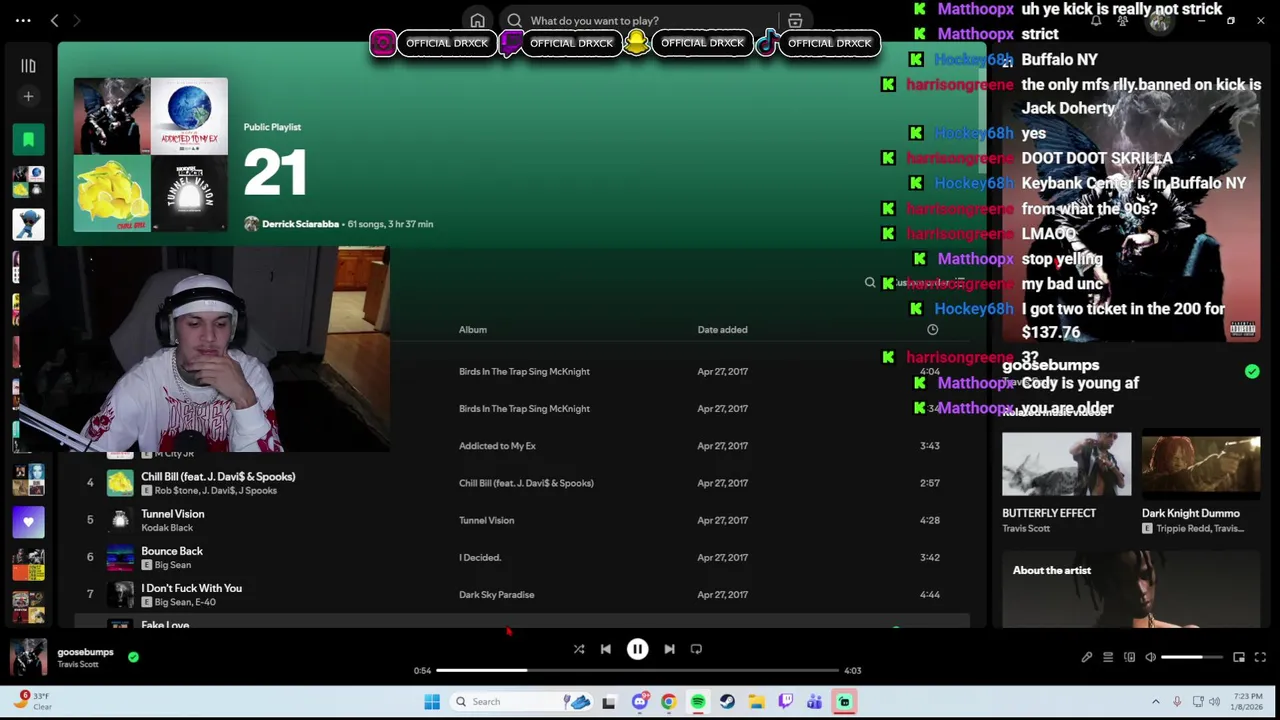Open Browse icon beside search bar
Image resolution: width=1280 pixels, height=720 pixels.
tap(795, 20)
